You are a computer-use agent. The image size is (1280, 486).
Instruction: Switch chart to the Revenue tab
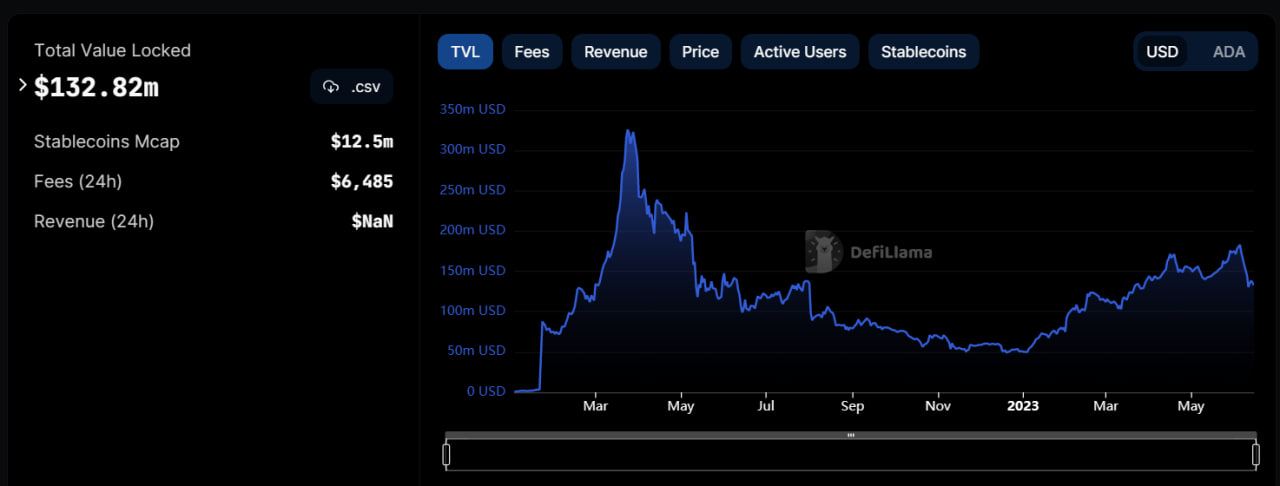pyautogui.click(x=616, y=52)
